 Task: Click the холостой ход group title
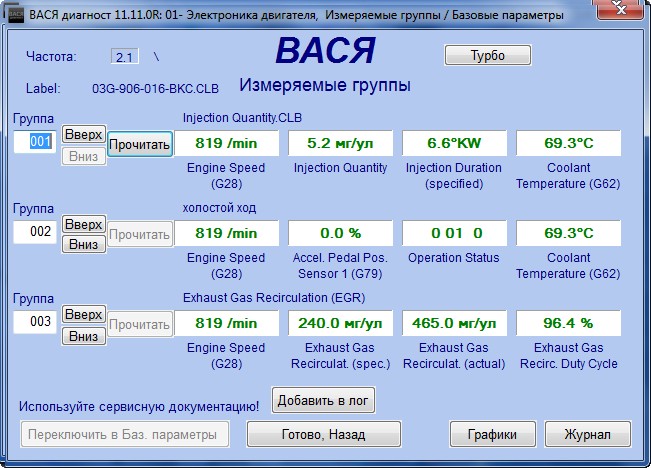click(219, 208)
